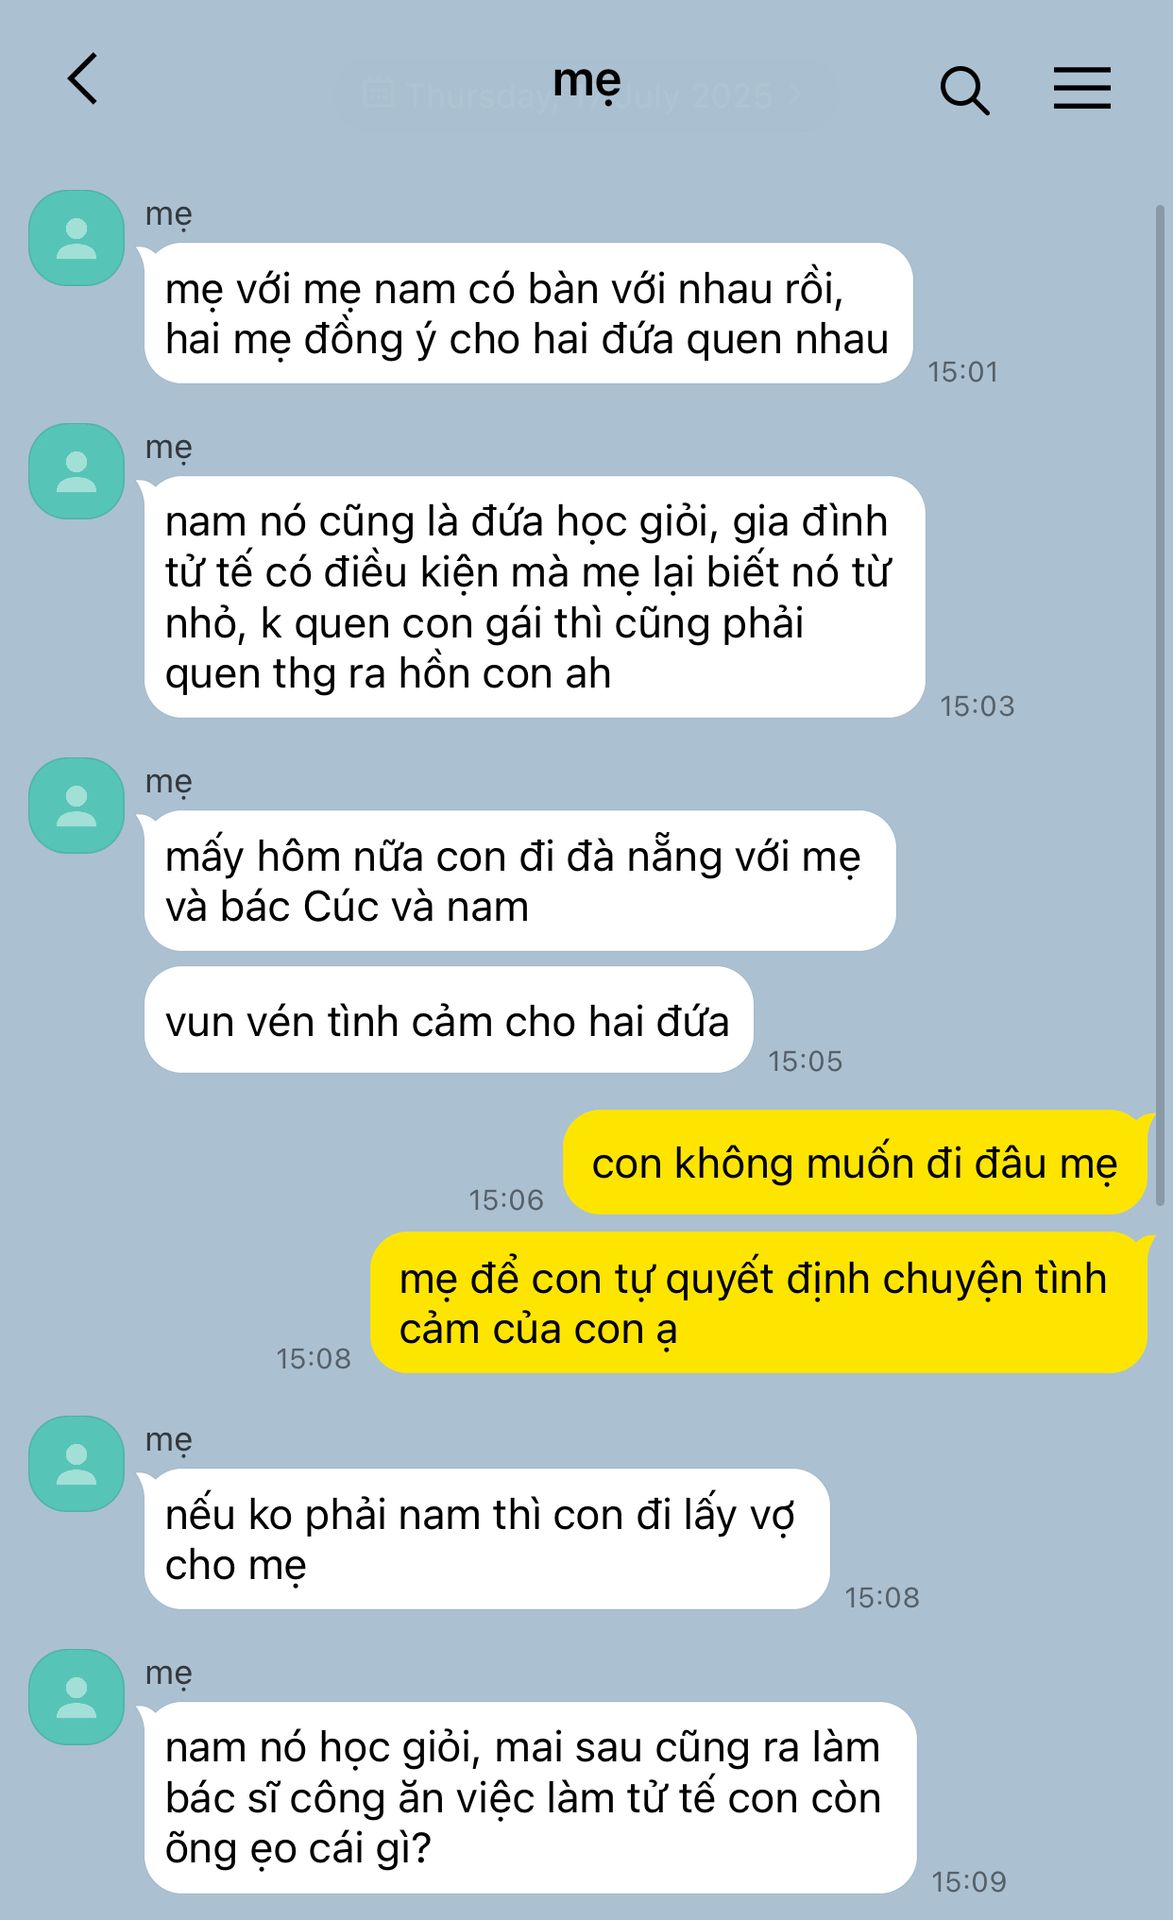The image size is (1173, 1920).
Task: Tap mẹ's avatar beside the đà nẵng message
Action: pos(76,805)
